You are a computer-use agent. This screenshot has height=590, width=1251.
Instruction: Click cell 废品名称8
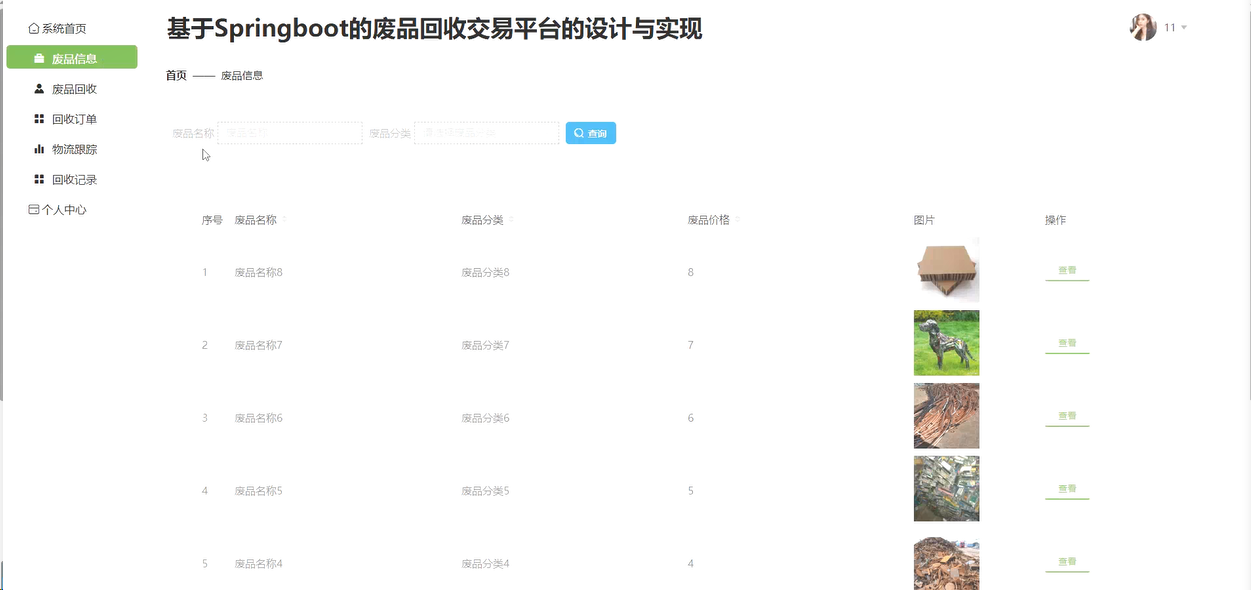coord(259,272)
